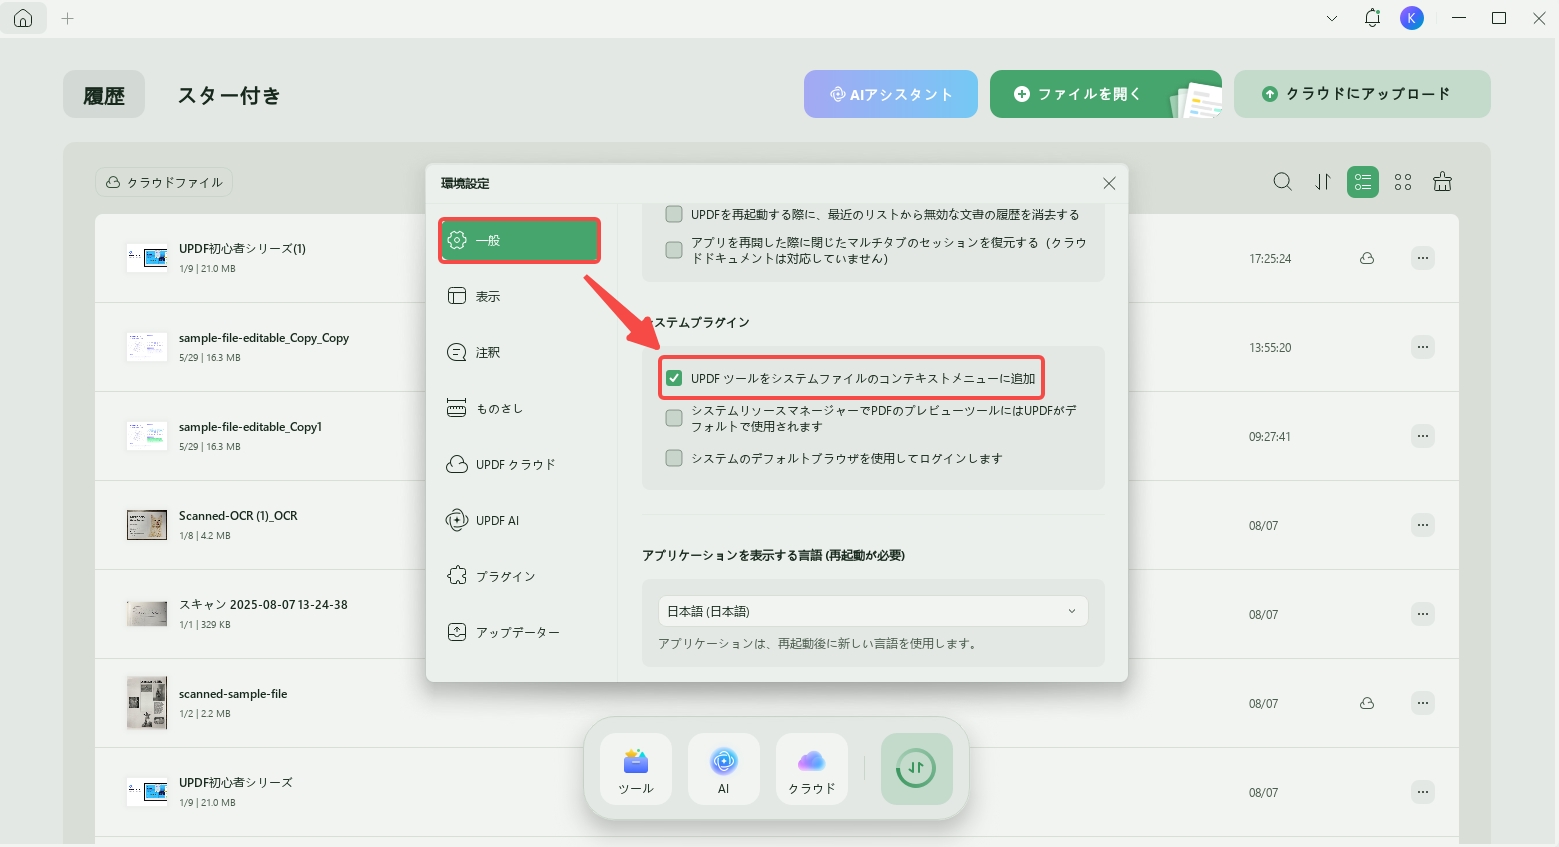This screenshot has width=1559, height=847.
Task: Select the プラグイン settings category
Action: (x=520, y=576)
